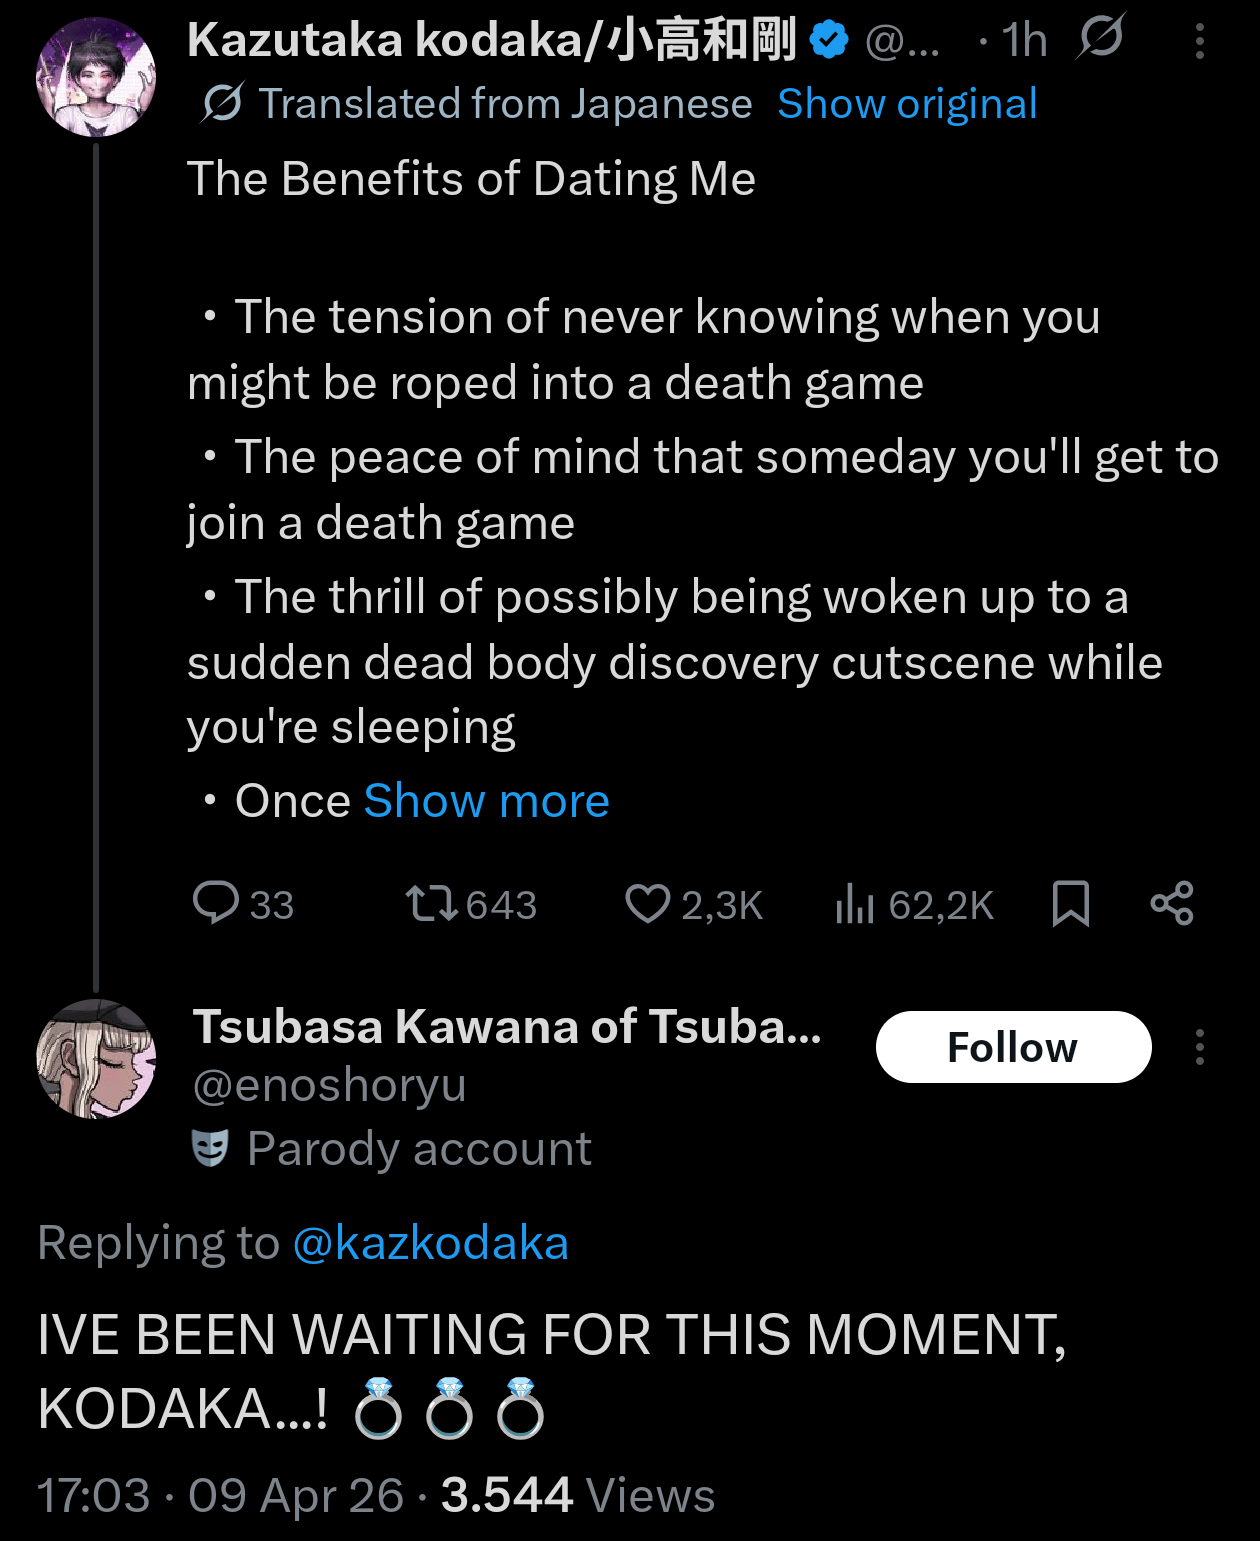
Task: Tap the share icon on Kodaka's post
Action: (1172, 903)
